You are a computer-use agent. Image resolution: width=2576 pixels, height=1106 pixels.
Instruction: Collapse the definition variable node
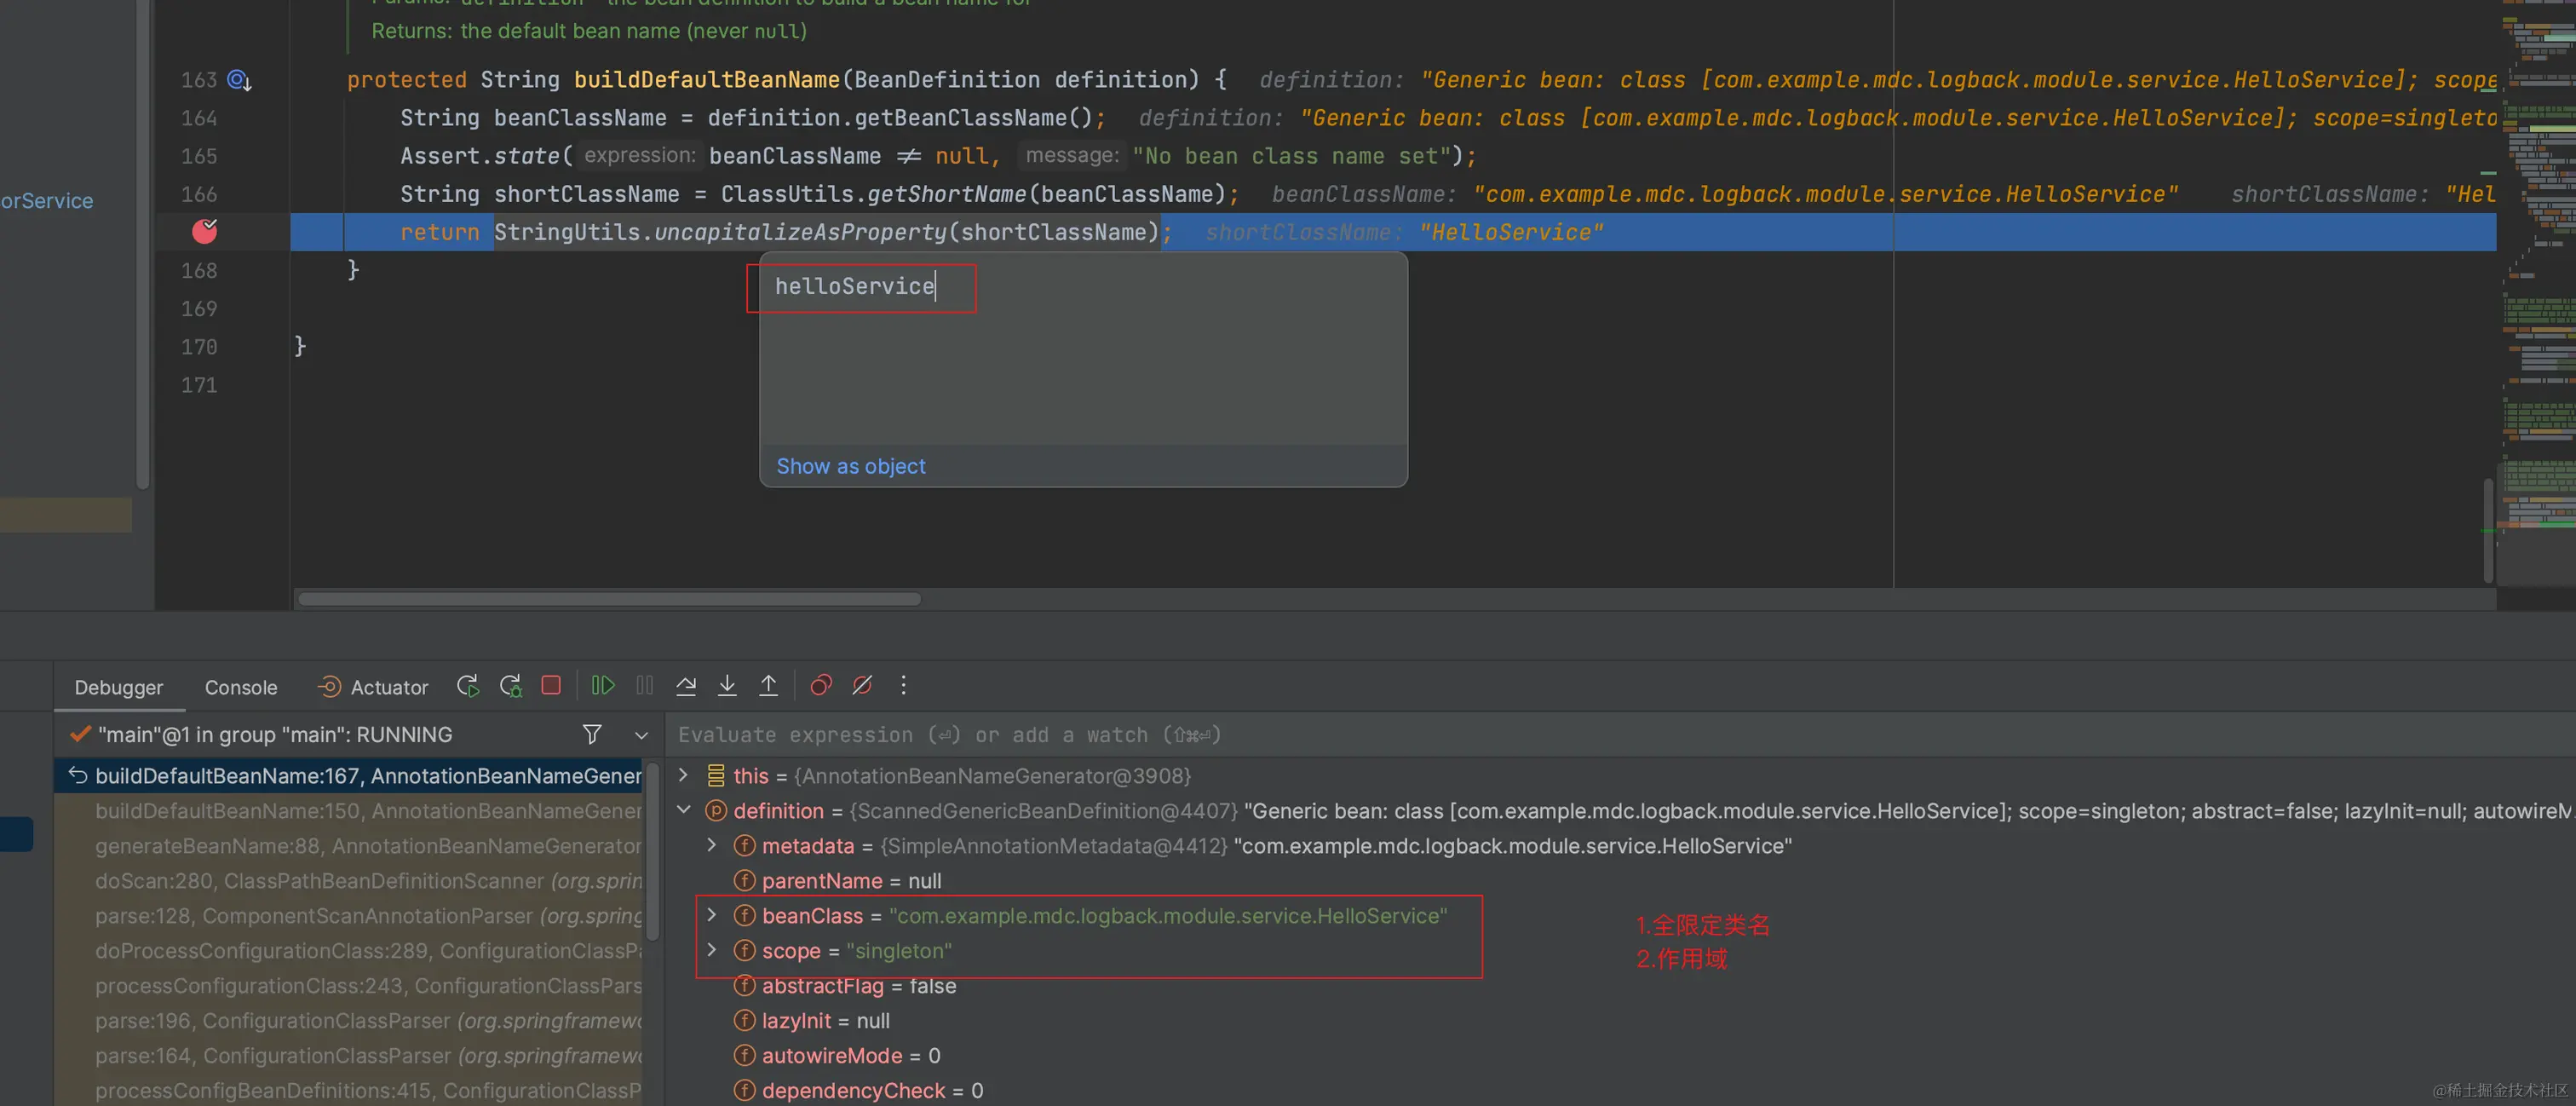pyautogui.click(x=684, y=811)
